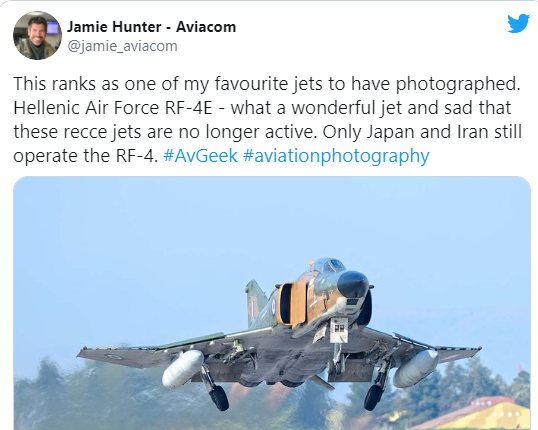Screen dimensions: 538x430
Task: Open the Jamie Hunter - Aviacom display name
Action: (x=151, y=27)
